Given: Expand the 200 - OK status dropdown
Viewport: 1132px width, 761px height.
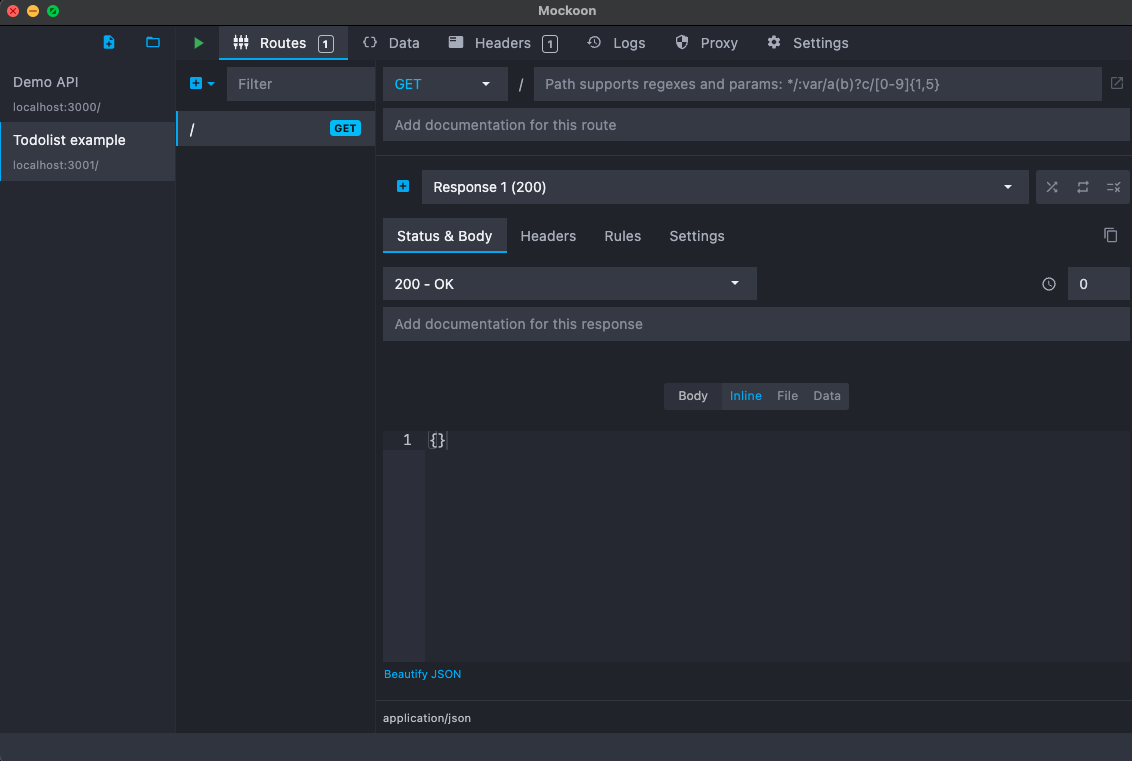Looking at the screenshot, I should [569, 284].
